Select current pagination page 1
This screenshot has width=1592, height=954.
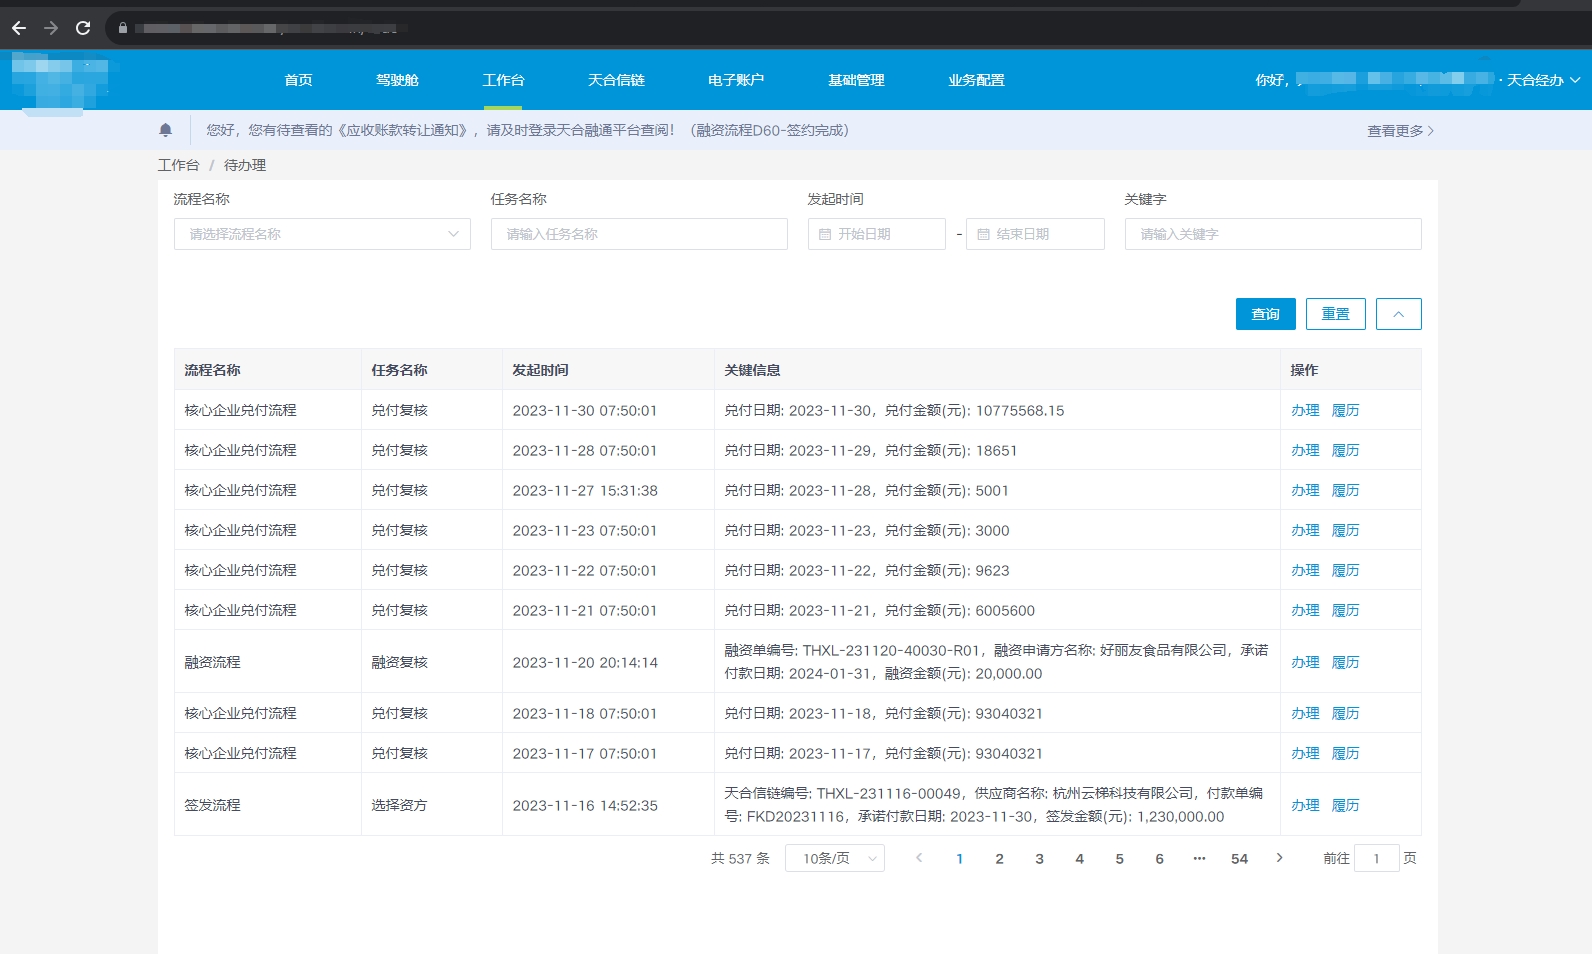(959, 858)
